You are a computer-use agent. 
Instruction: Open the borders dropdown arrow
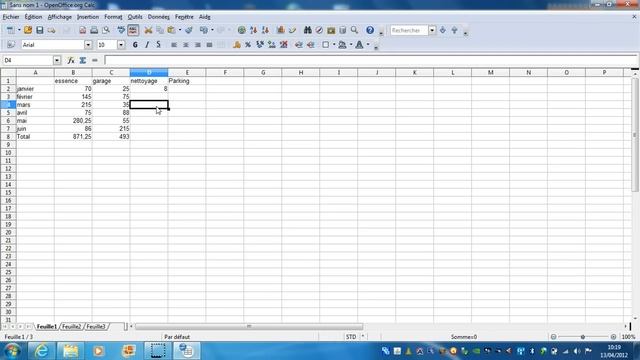tap(334, 45)
